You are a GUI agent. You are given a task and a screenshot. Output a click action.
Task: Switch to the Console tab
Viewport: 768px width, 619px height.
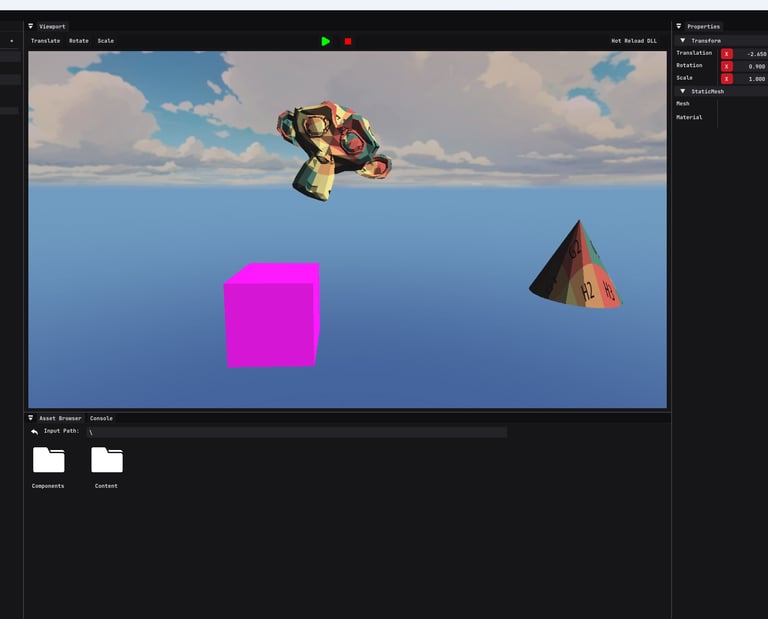coord(101,418)
